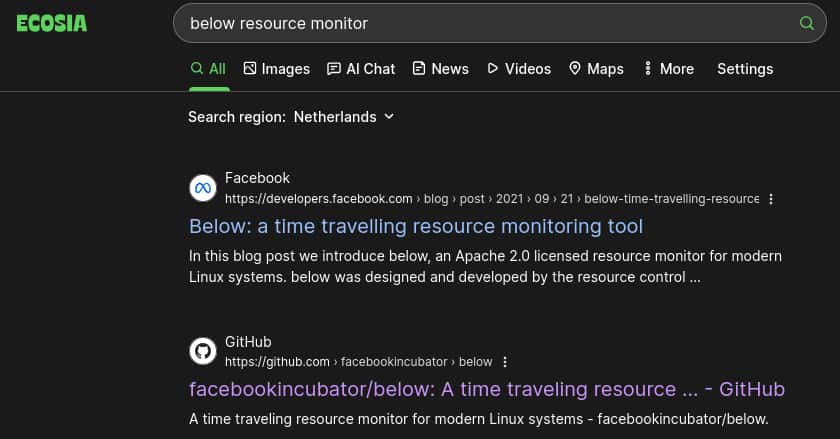This screenshot has width=840, height=439.
Task: Switch to the Images tab
Action: pos(277,69)
